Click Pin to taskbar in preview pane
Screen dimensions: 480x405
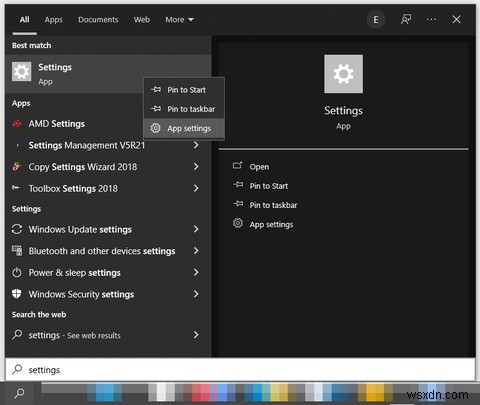click(x=273, y=205)
